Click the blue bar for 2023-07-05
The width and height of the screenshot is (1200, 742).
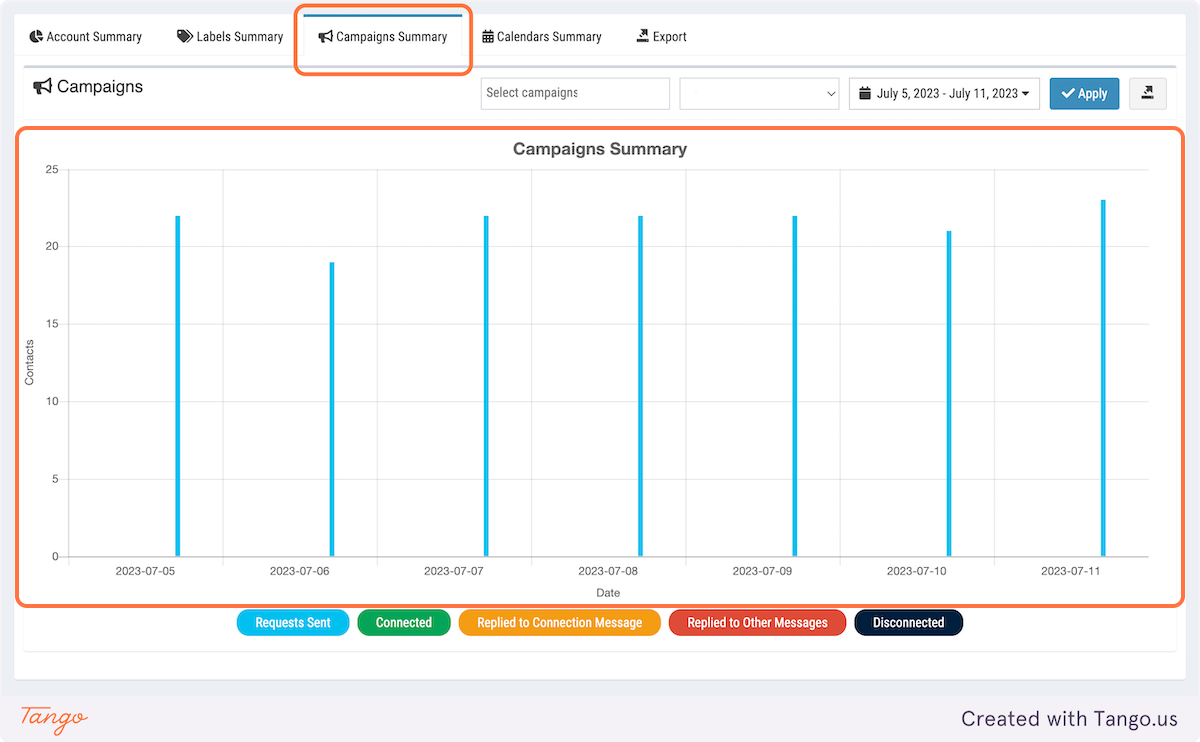pyautogui.click(x=178, y=386)
